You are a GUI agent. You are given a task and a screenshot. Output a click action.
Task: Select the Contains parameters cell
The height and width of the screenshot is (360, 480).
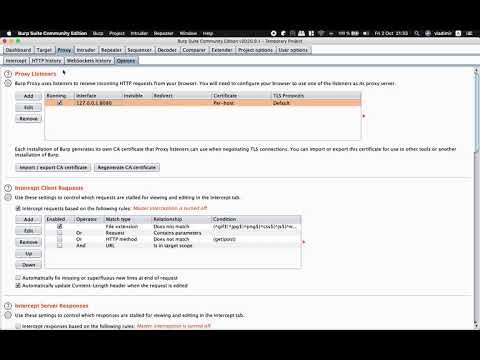pos(181,233)
